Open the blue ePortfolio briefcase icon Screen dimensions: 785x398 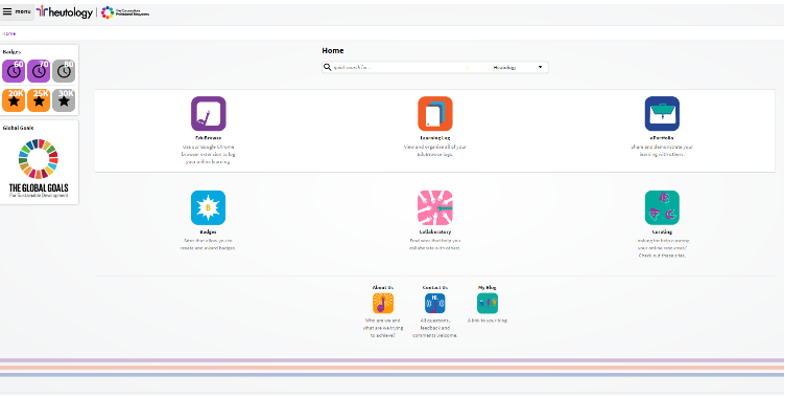click(662, 114)
